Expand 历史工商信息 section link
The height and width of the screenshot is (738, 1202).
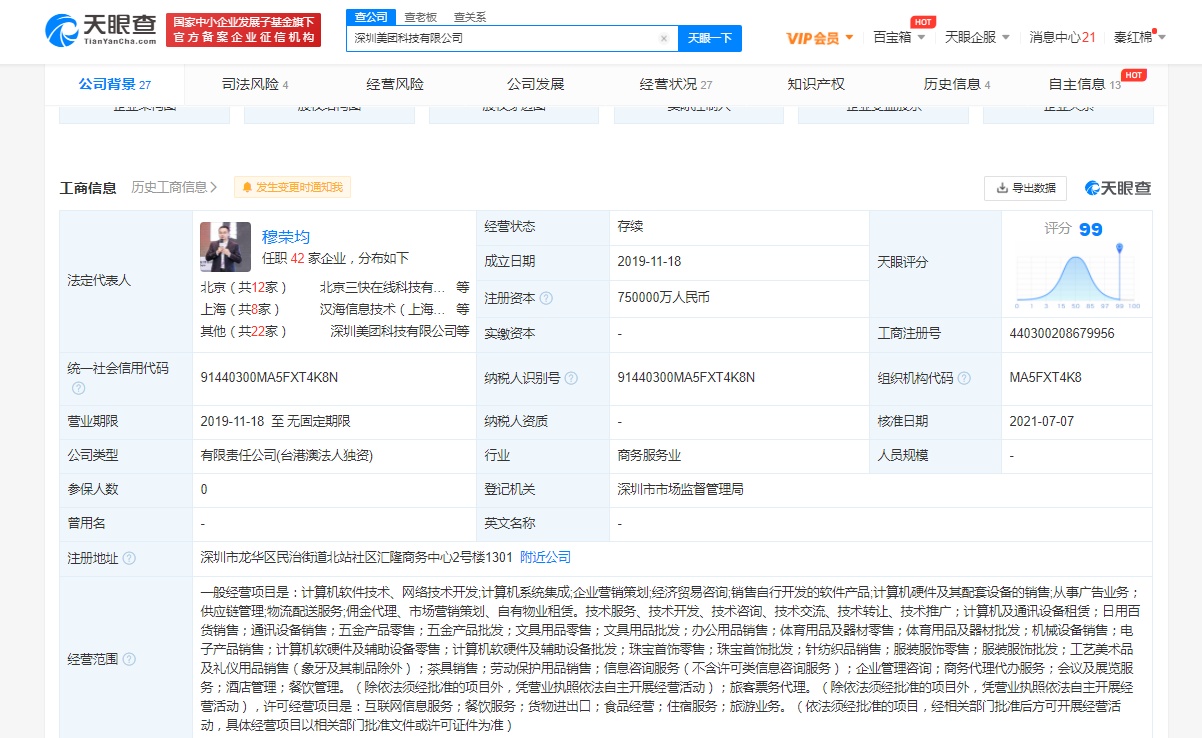coord(174,187)
